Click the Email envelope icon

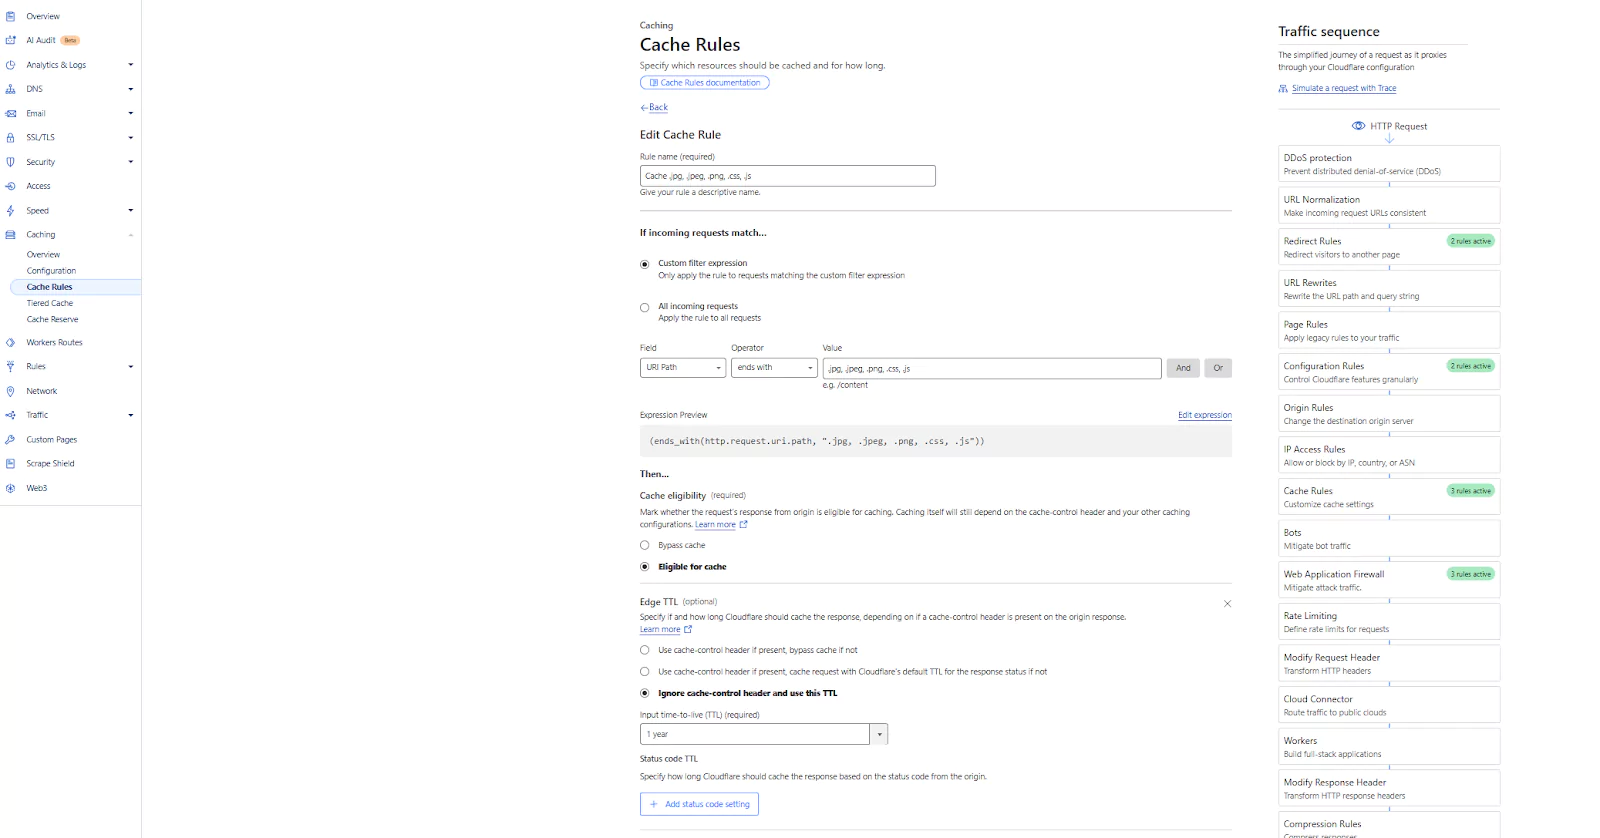[x=10, y=113]
